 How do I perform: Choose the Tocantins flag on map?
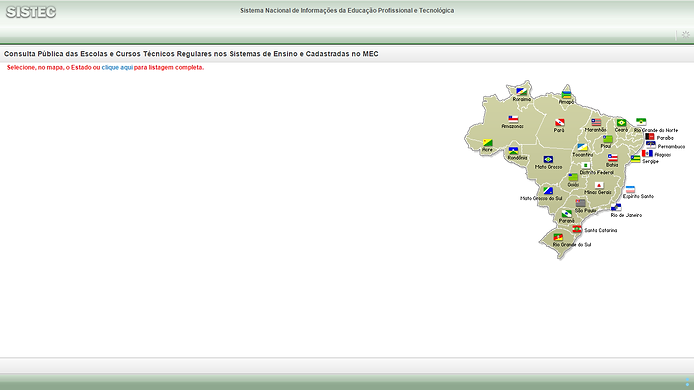(582, 147)
